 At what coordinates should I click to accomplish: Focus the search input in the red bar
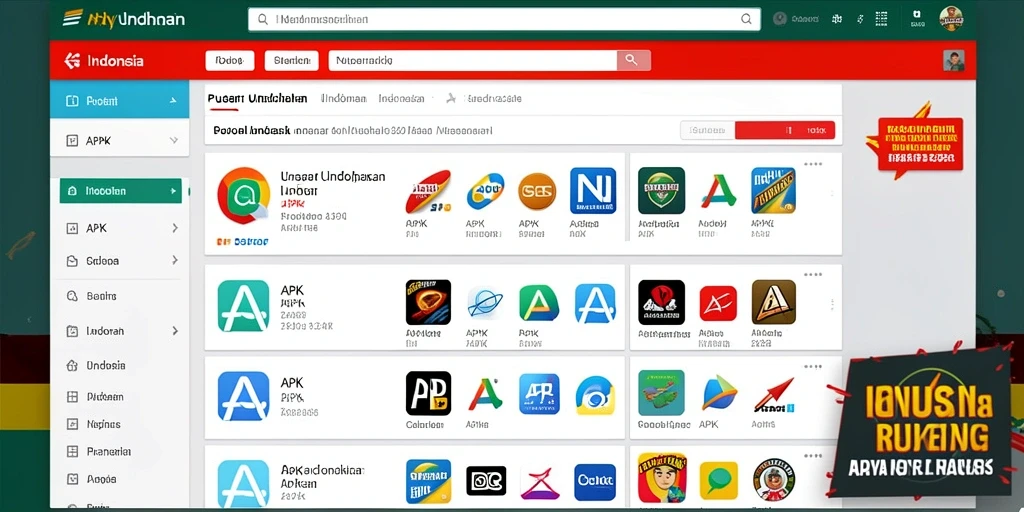point(473,61)
